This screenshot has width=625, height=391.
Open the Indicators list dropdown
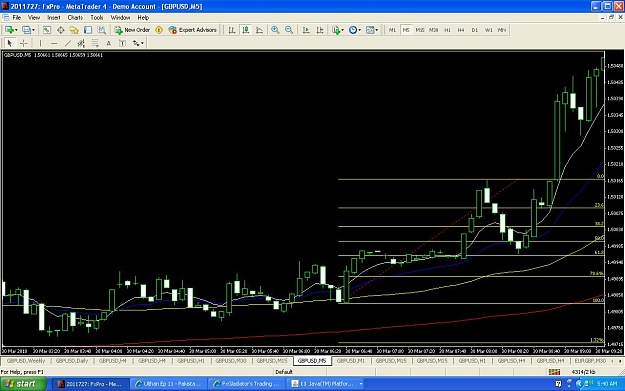338,30
